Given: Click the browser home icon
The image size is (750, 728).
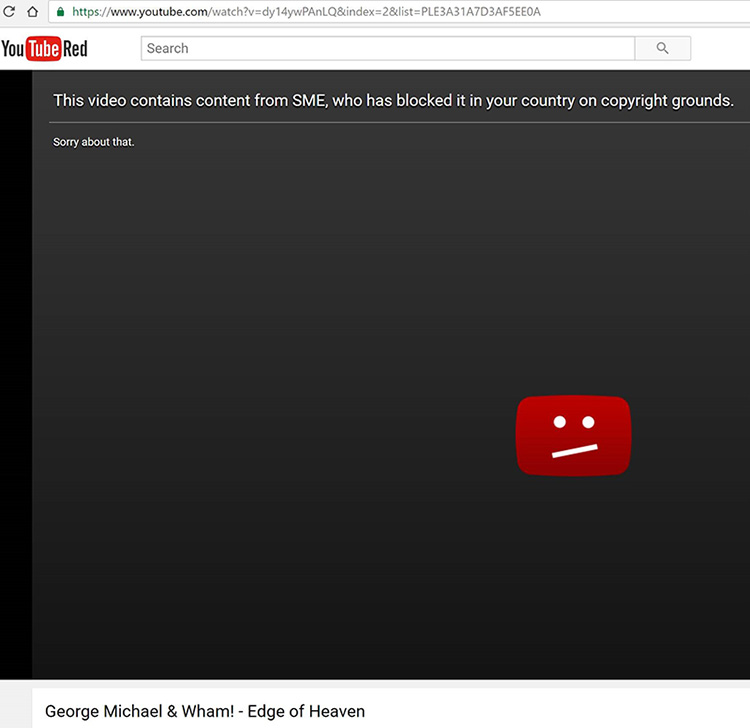Looking at the screenshot, I should point(33,12).
